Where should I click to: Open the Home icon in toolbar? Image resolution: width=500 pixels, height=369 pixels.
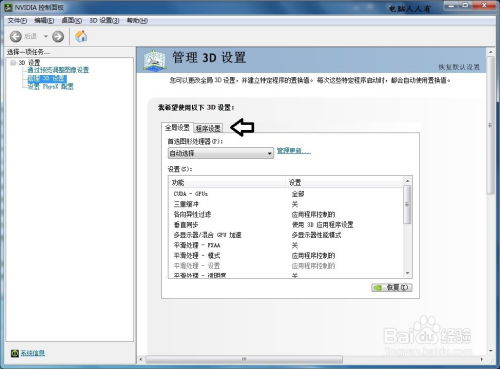click(x=81, y=36)
